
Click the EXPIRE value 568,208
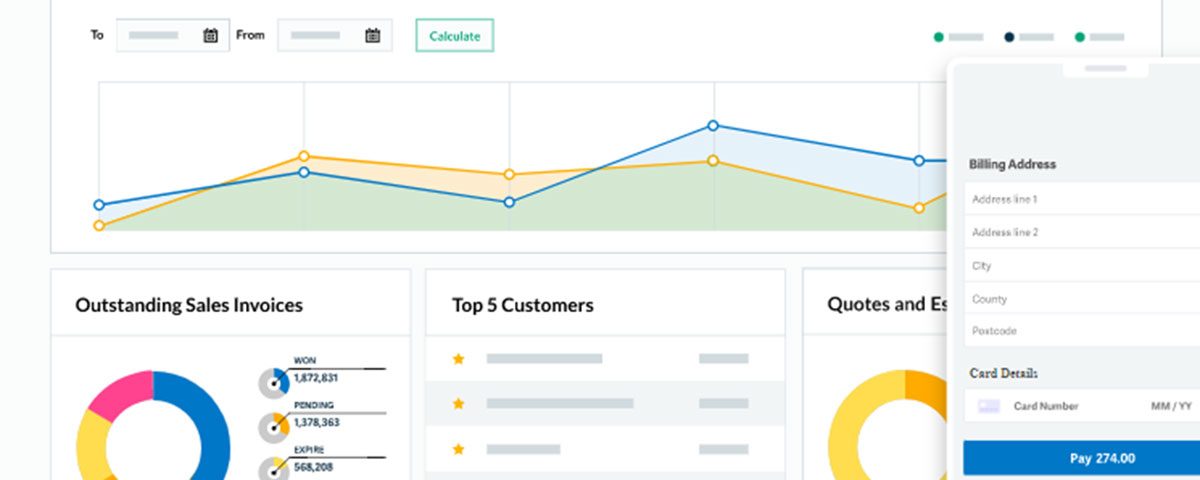point(314,467)
